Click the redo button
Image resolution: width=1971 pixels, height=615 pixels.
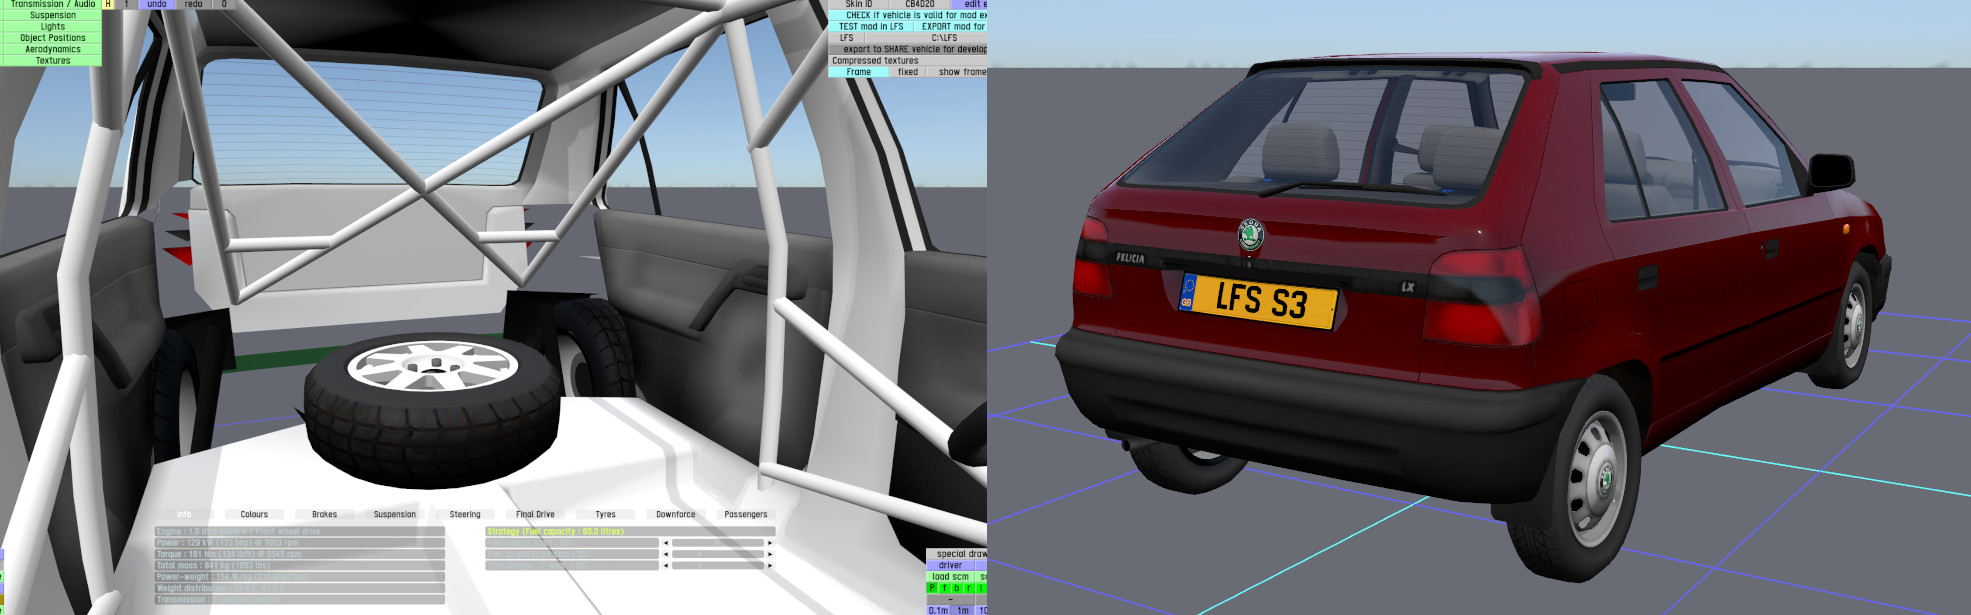tap(193, 4)
